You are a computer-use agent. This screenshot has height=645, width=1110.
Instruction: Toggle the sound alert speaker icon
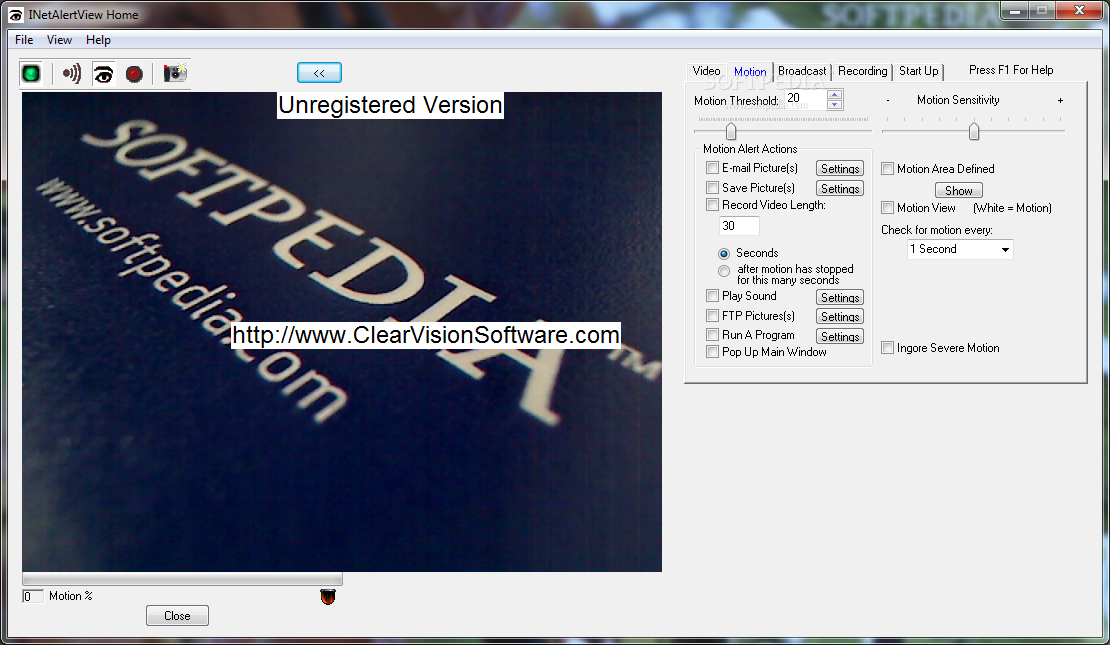tap(71, 74)
